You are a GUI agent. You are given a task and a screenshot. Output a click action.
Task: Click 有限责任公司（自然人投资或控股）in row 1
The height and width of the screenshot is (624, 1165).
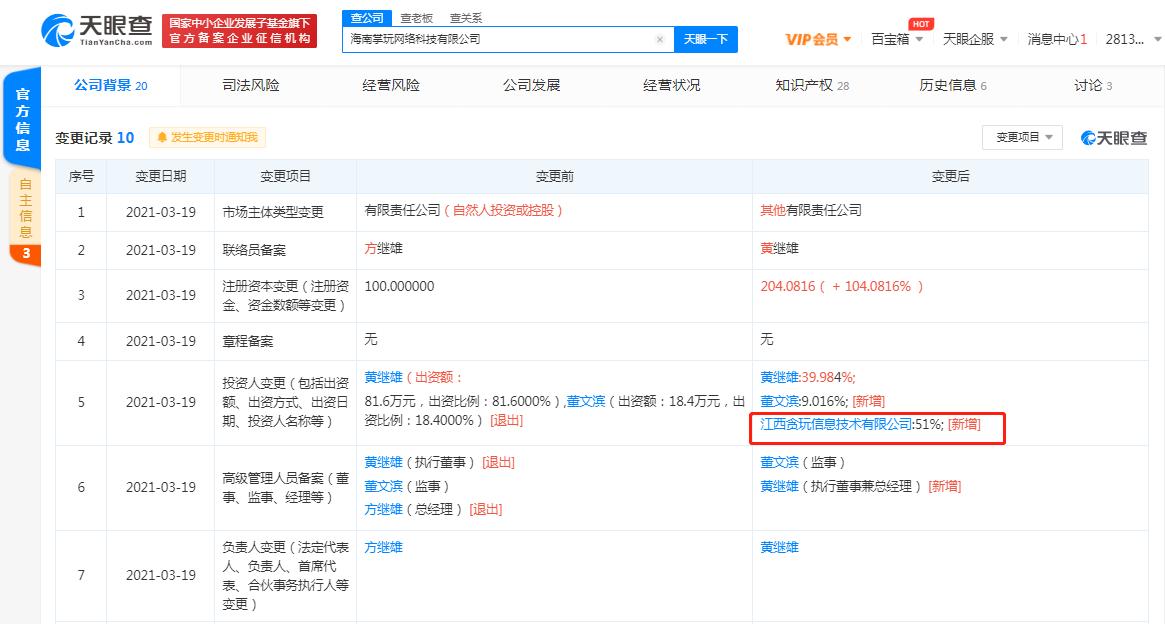464,210
